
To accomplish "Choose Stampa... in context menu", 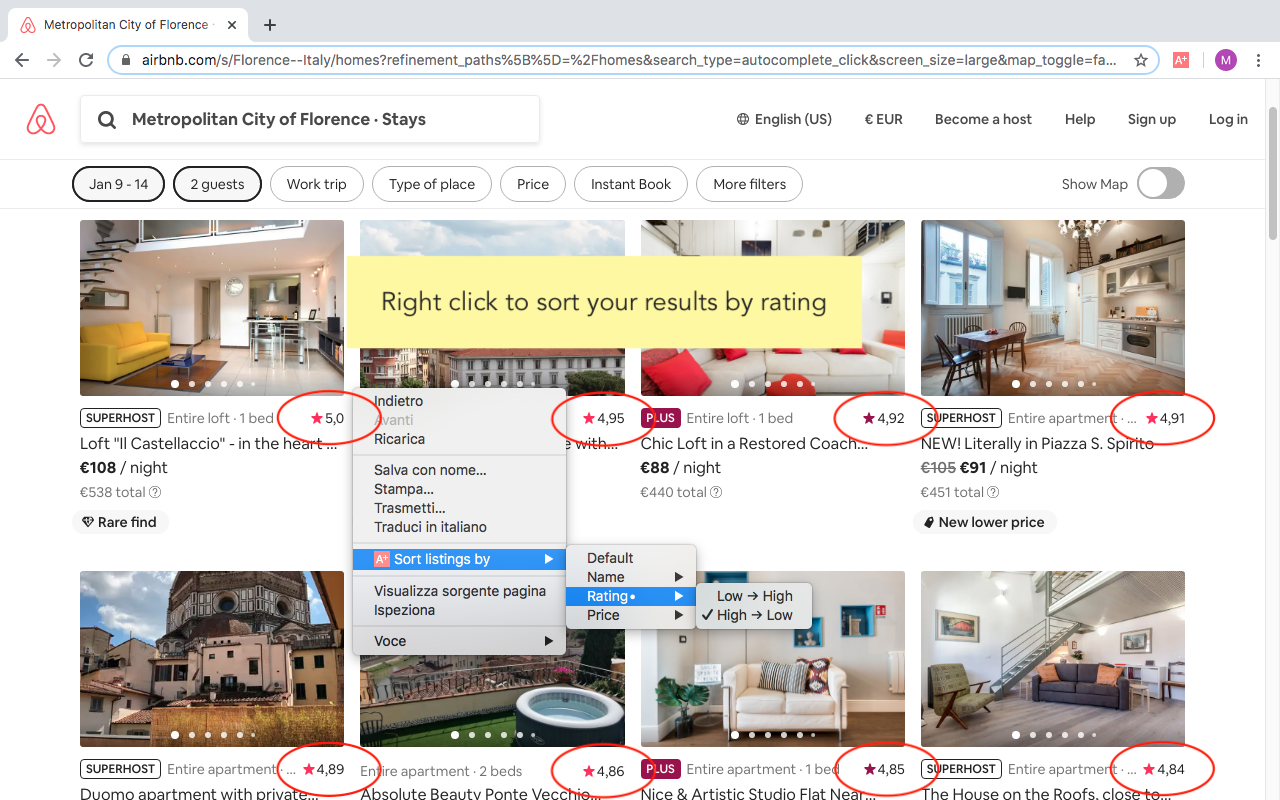I will 459,489.
